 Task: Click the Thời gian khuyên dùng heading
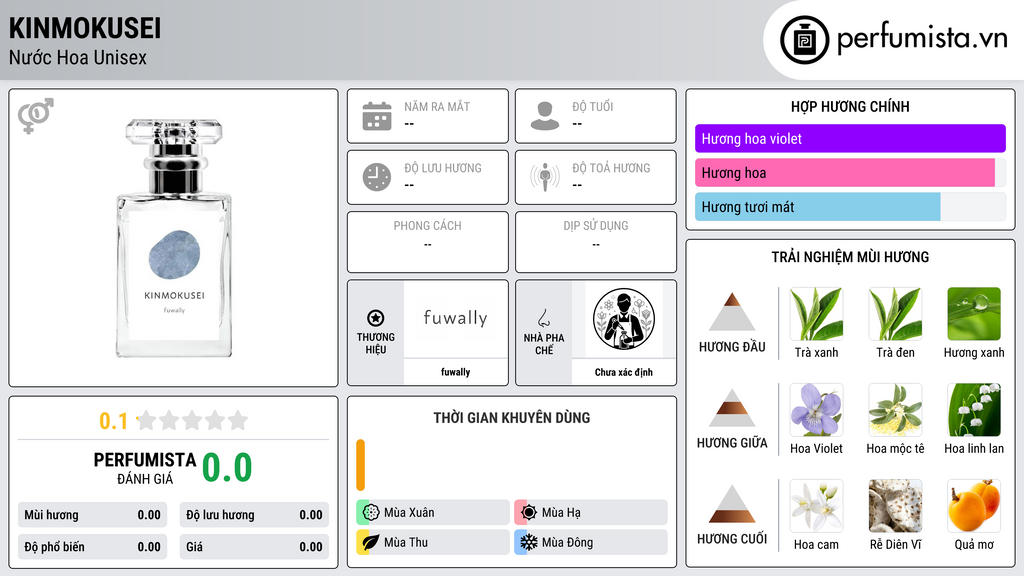(x=512, y=417)
